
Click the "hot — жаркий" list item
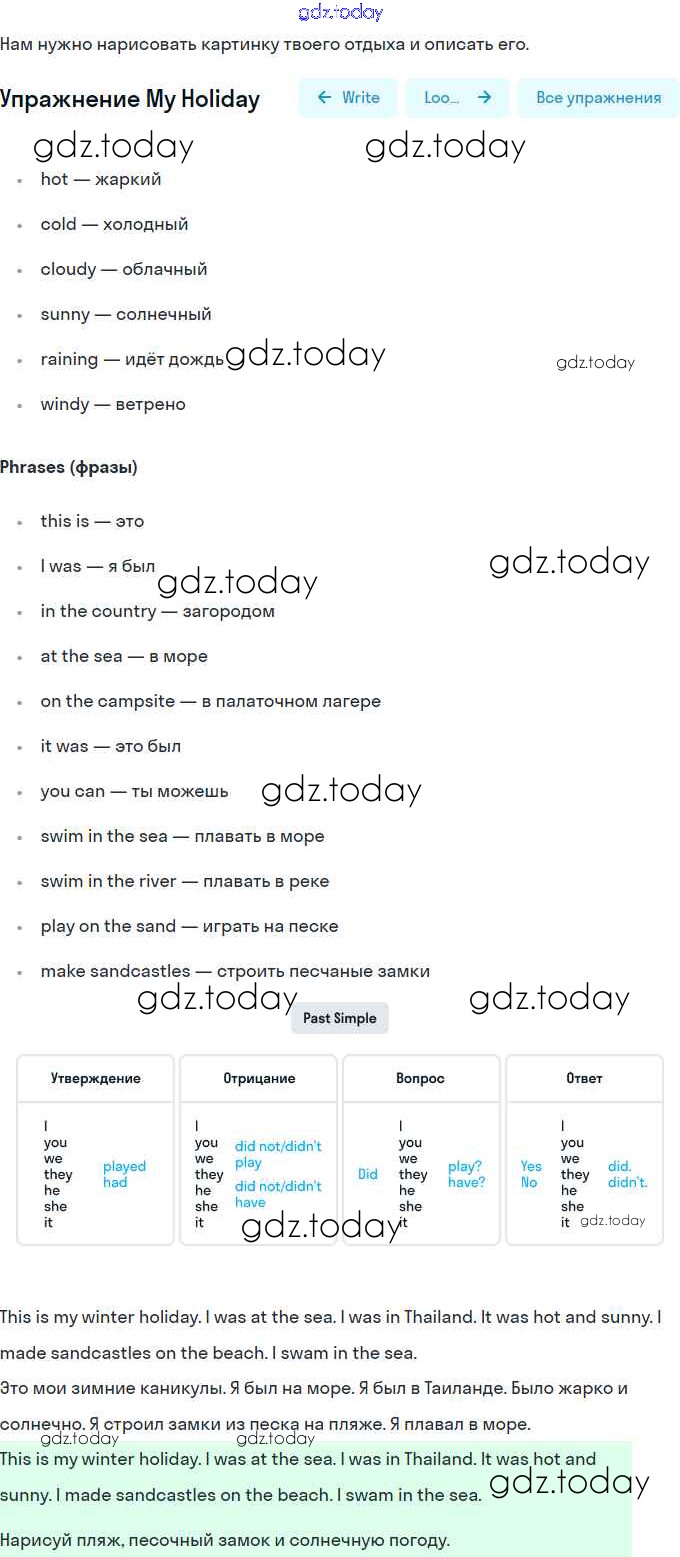101,179
